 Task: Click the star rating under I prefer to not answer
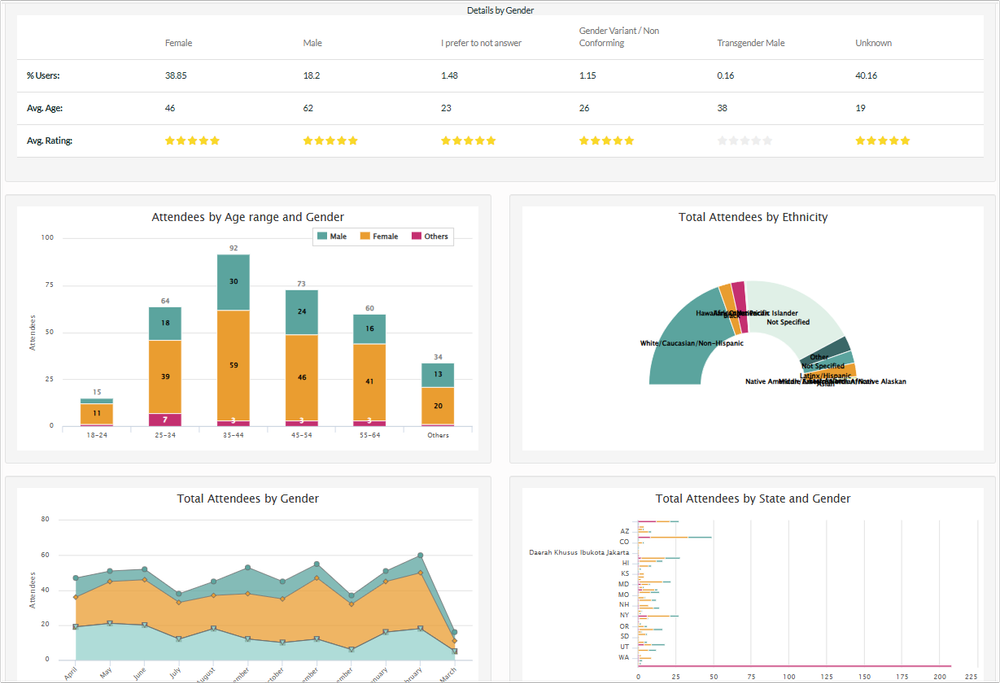click(468, 140)
